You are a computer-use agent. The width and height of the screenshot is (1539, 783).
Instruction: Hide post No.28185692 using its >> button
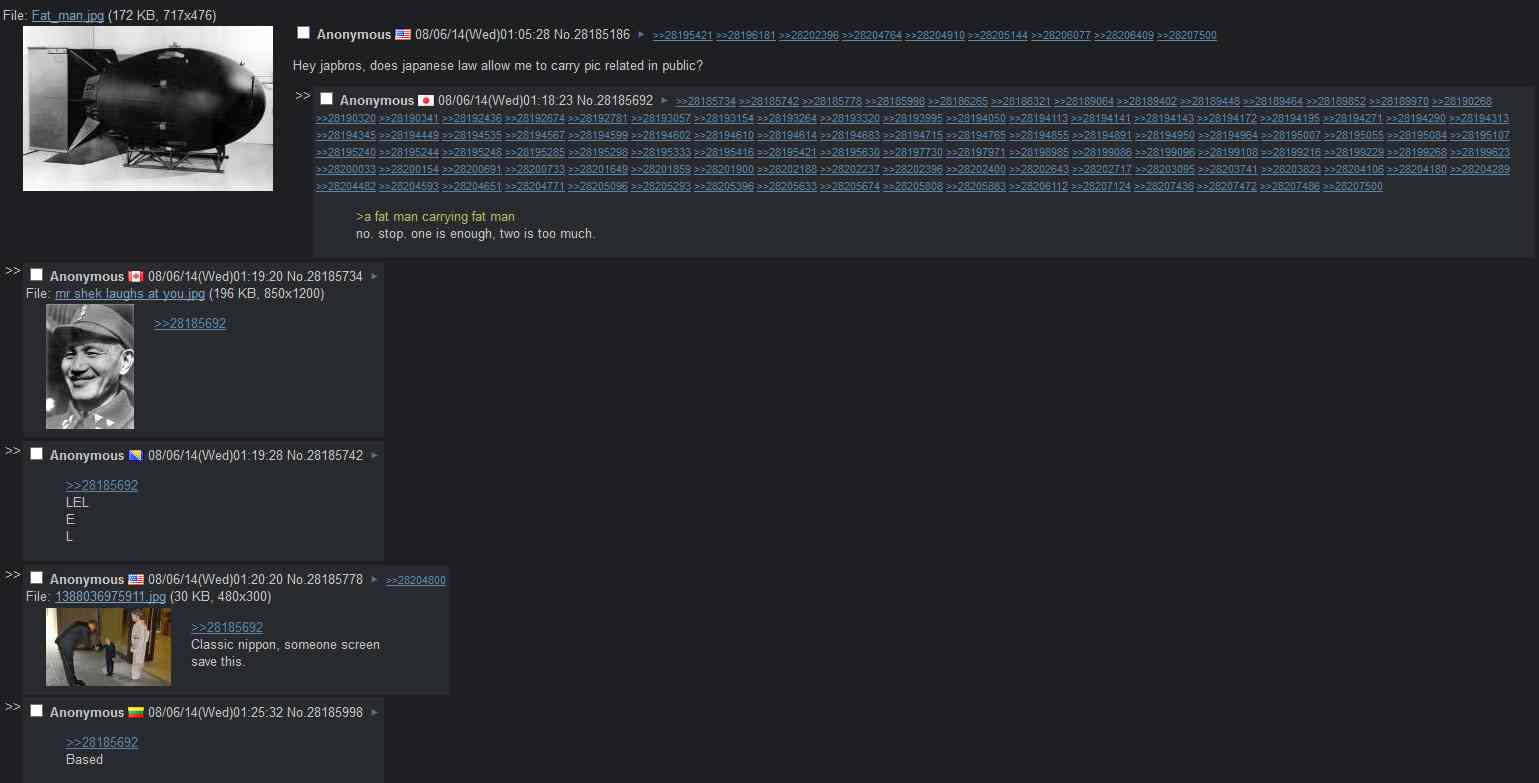pos(303,96)
